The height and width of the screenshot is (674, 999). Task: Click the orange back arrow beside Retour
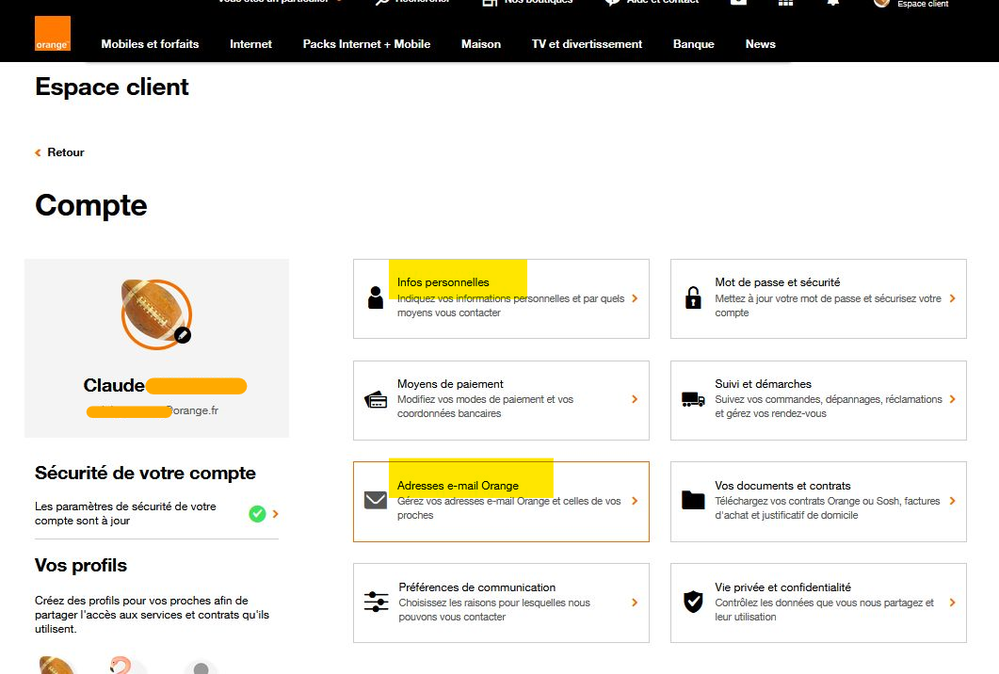pos(38,152)
